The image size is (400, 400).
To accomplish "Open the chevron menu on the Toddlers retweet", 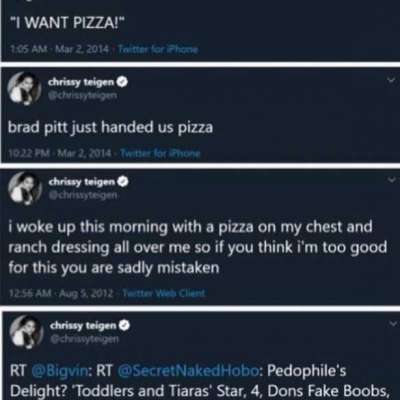I will (x=393, y=323).
